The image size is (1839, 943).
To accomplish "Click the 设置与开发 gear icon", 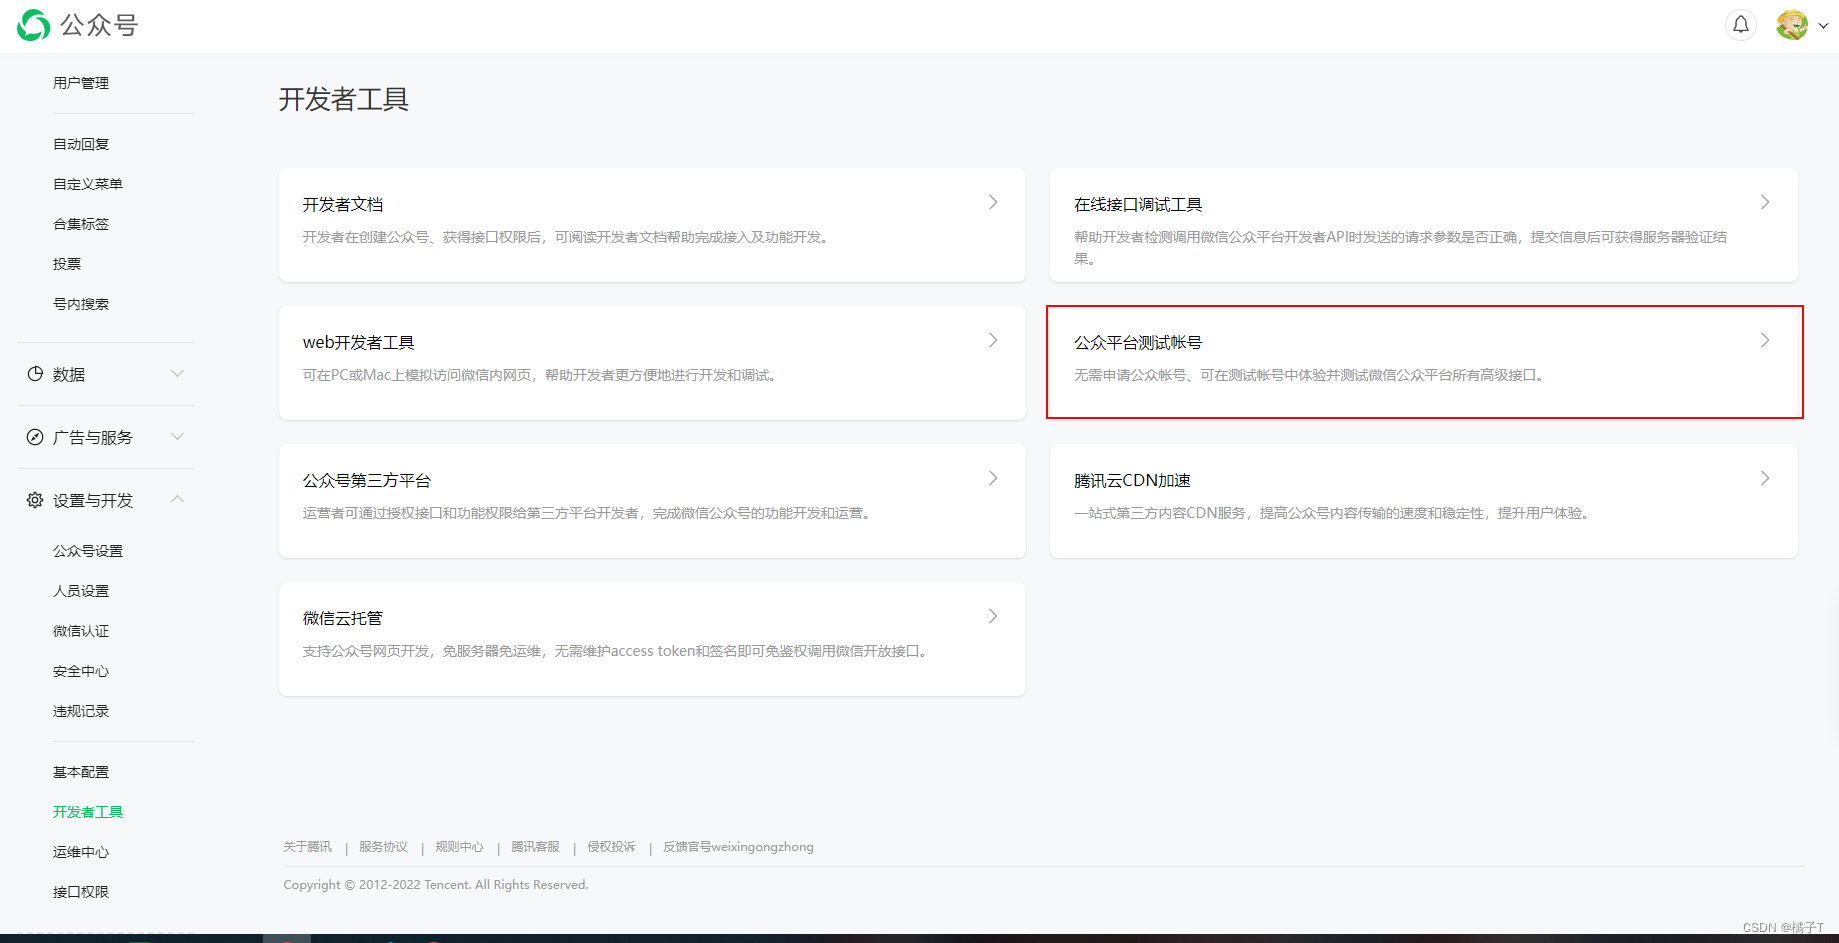I will coord(35,500).
